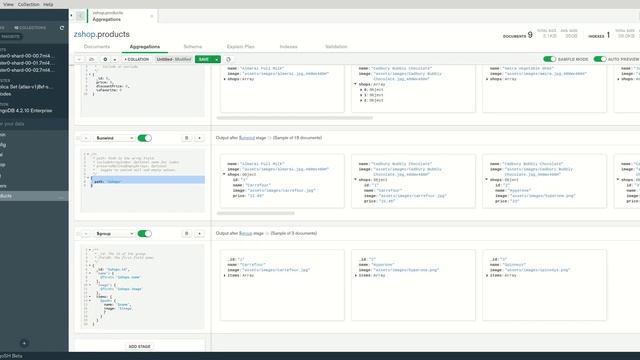640x360 pixels.
Task: Click the info icon beside $unwind output
Action: [x=269, y=138]
